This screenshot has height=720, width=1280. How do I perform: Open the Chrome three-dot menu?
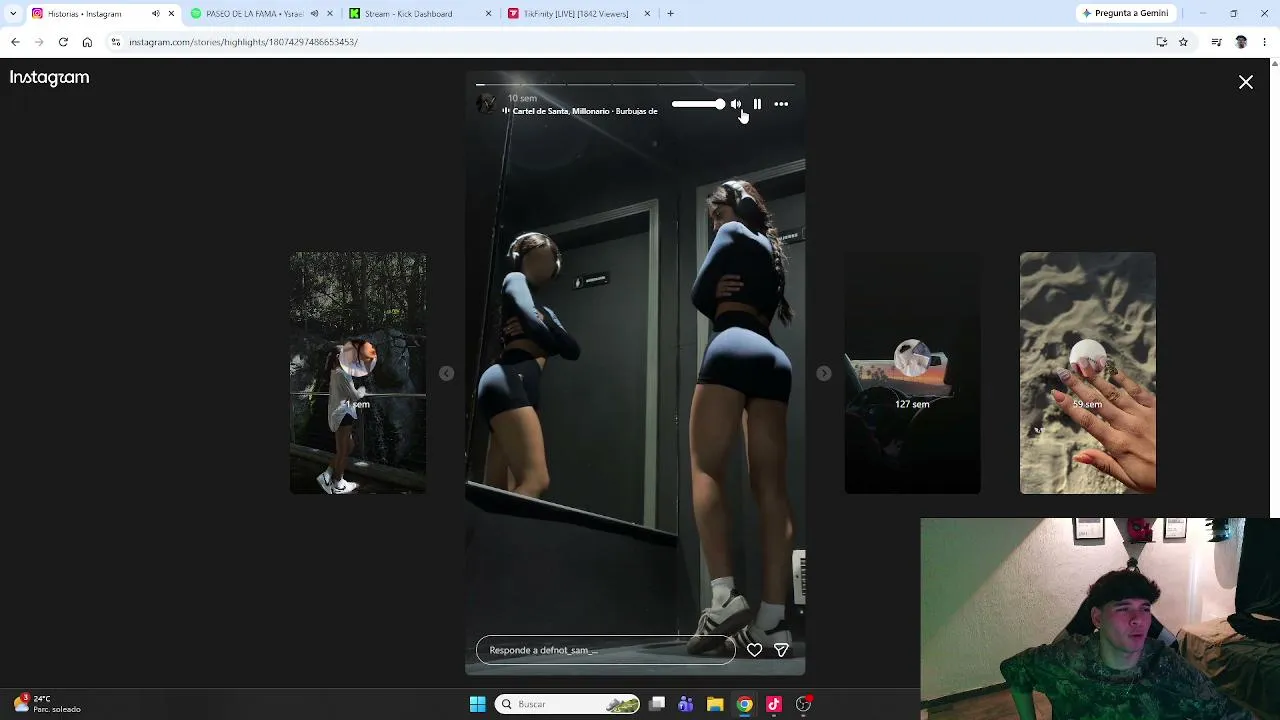pos(1265,42)
